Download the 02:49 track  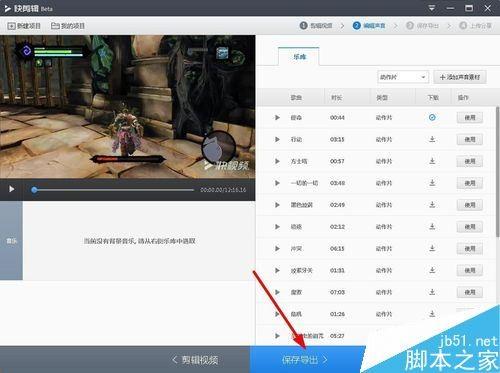click(432, 205)
